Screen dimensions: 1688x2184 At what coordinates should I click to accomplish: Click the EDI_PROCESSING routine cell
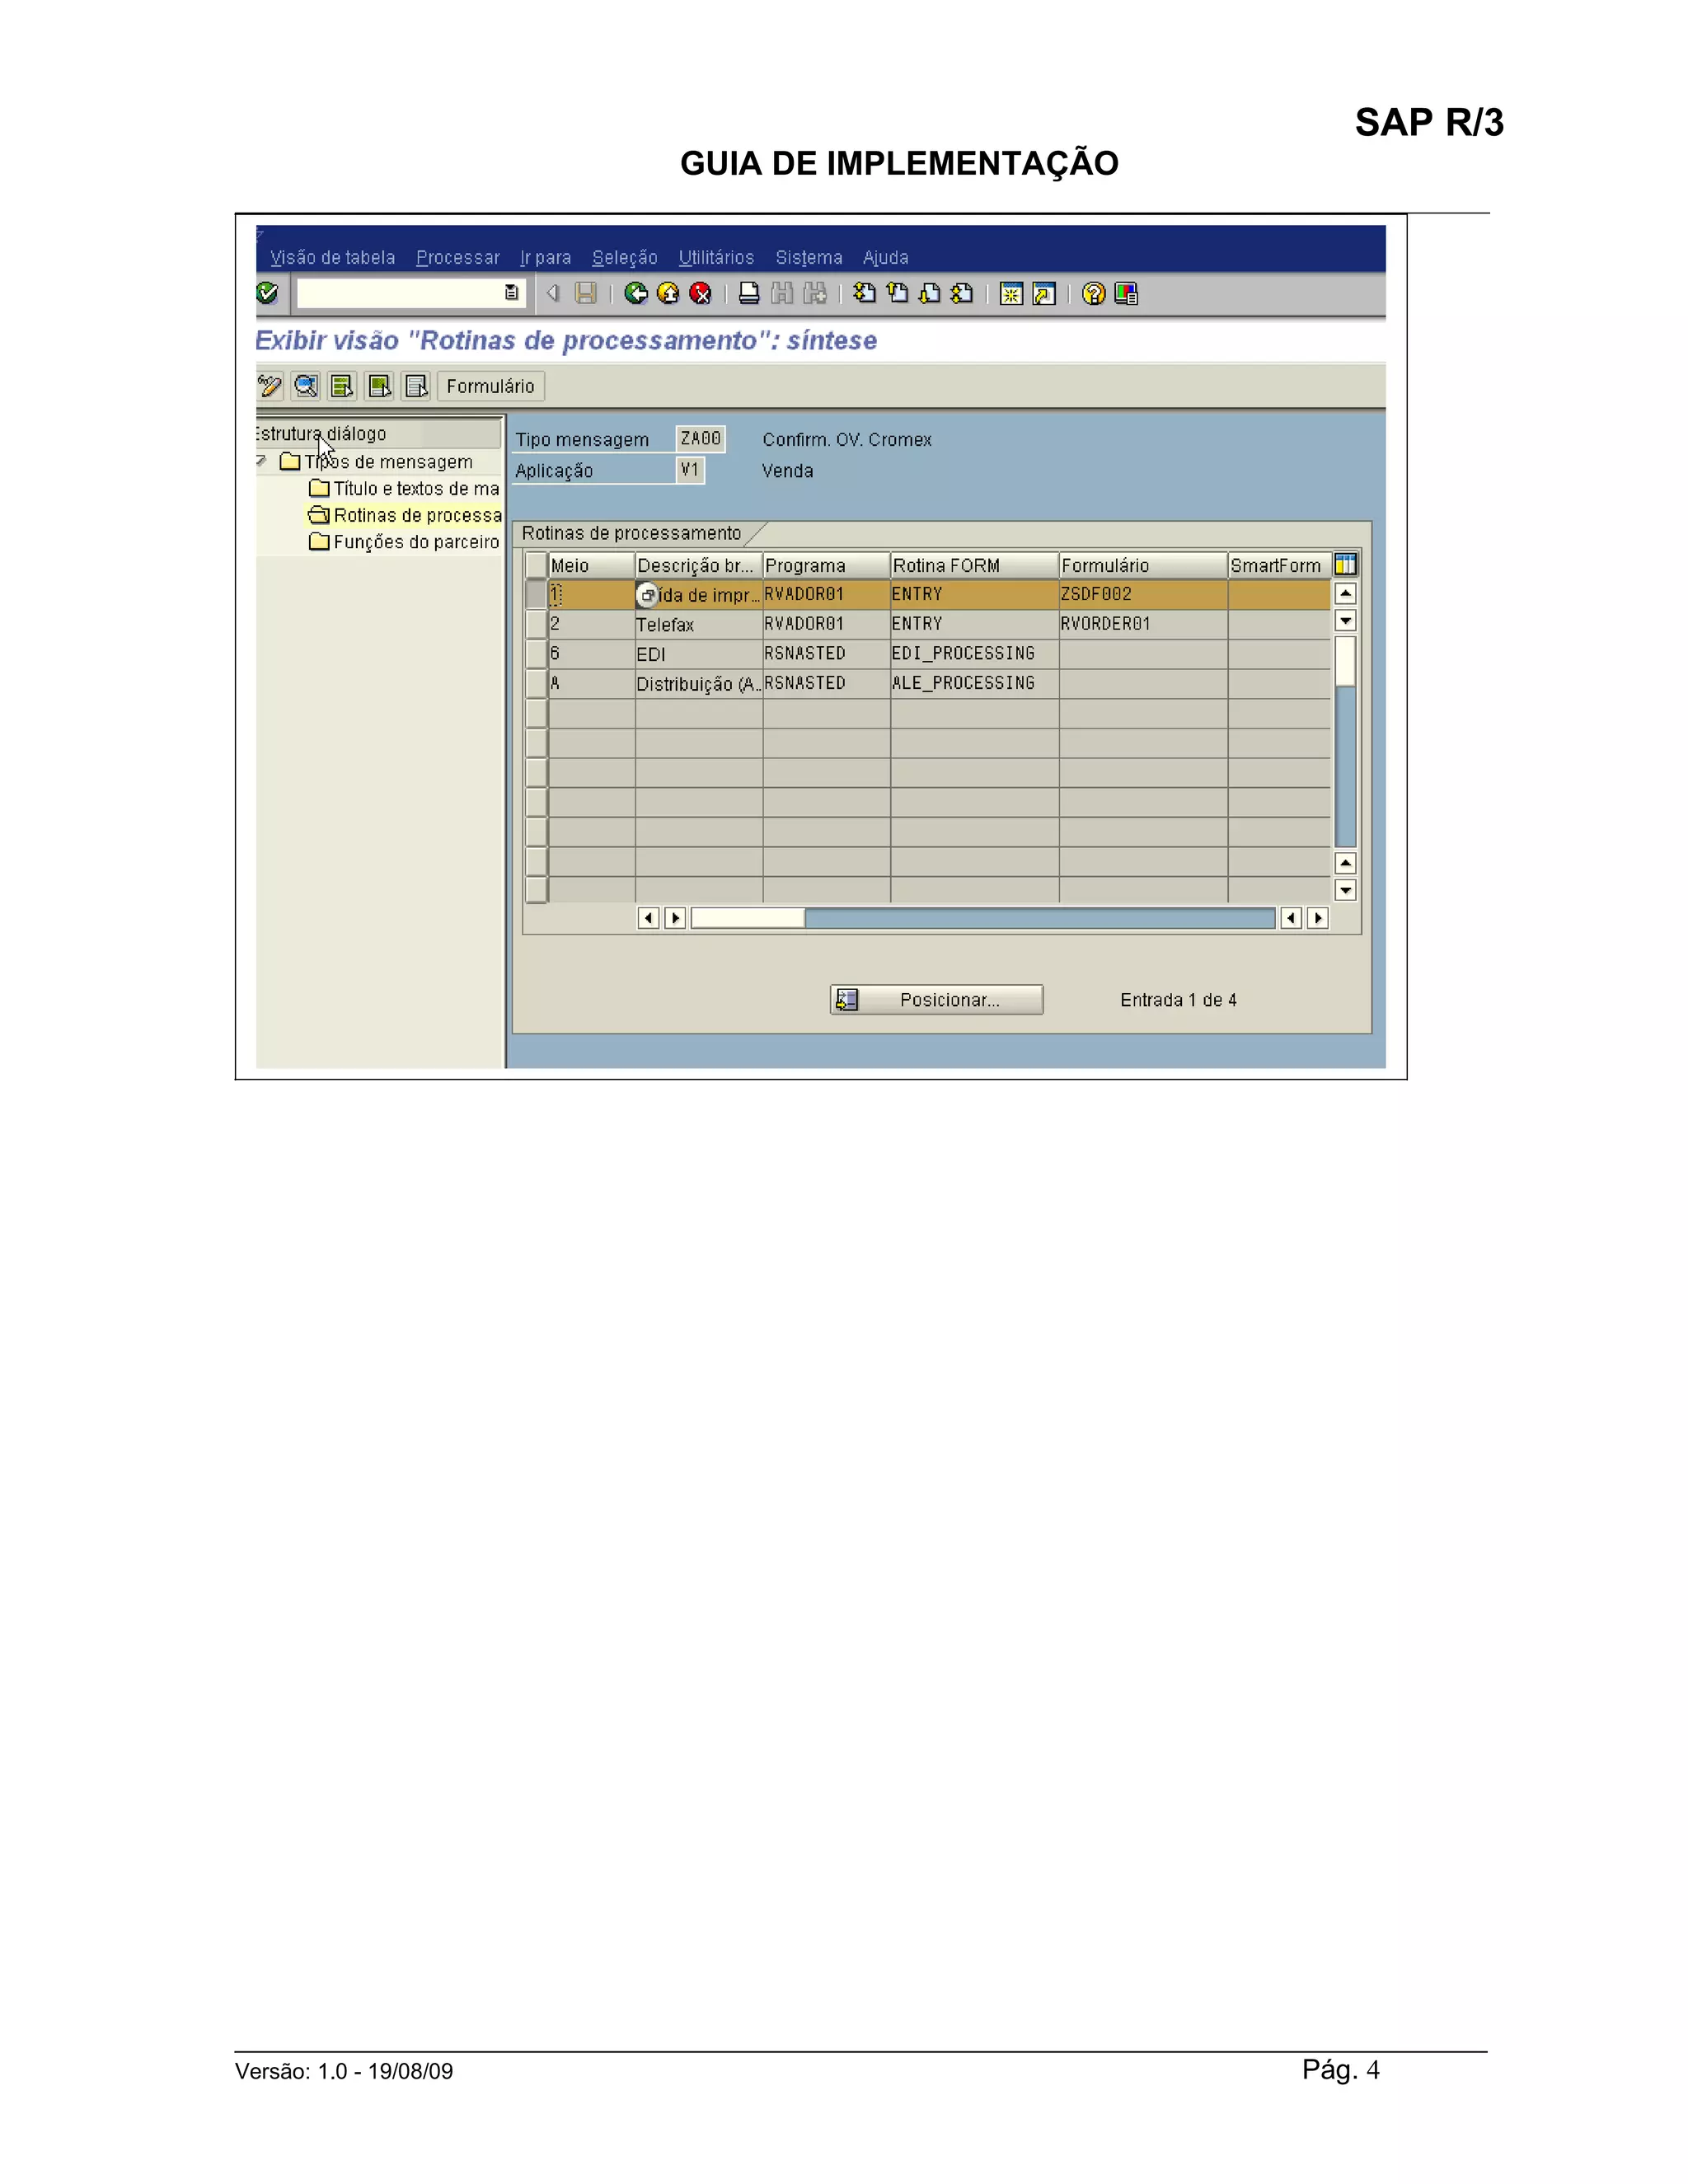(x=975, y=654)
